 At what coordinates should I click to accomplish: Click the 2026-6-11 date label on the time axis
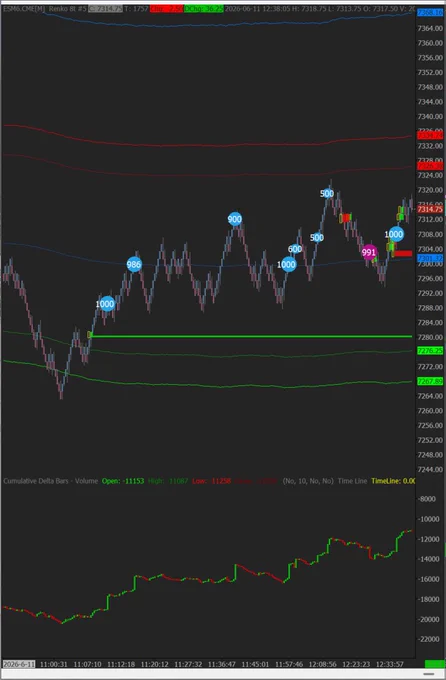tap(19, 664)
